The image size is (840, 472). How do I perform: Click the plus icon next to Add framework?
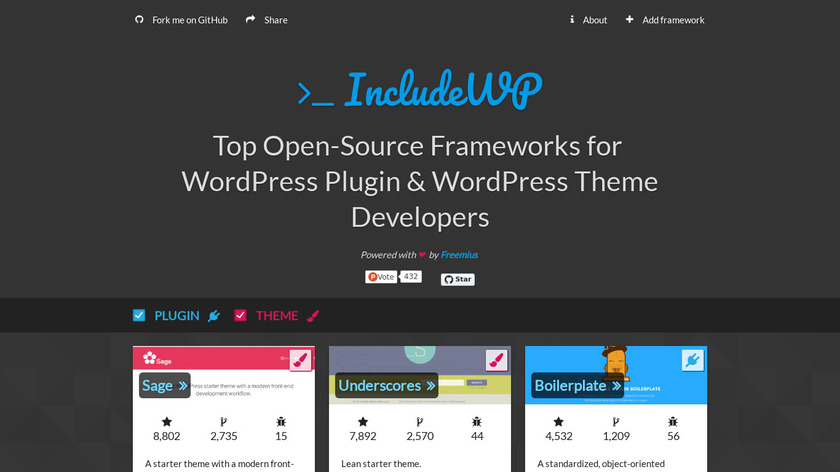click(629, 19)
